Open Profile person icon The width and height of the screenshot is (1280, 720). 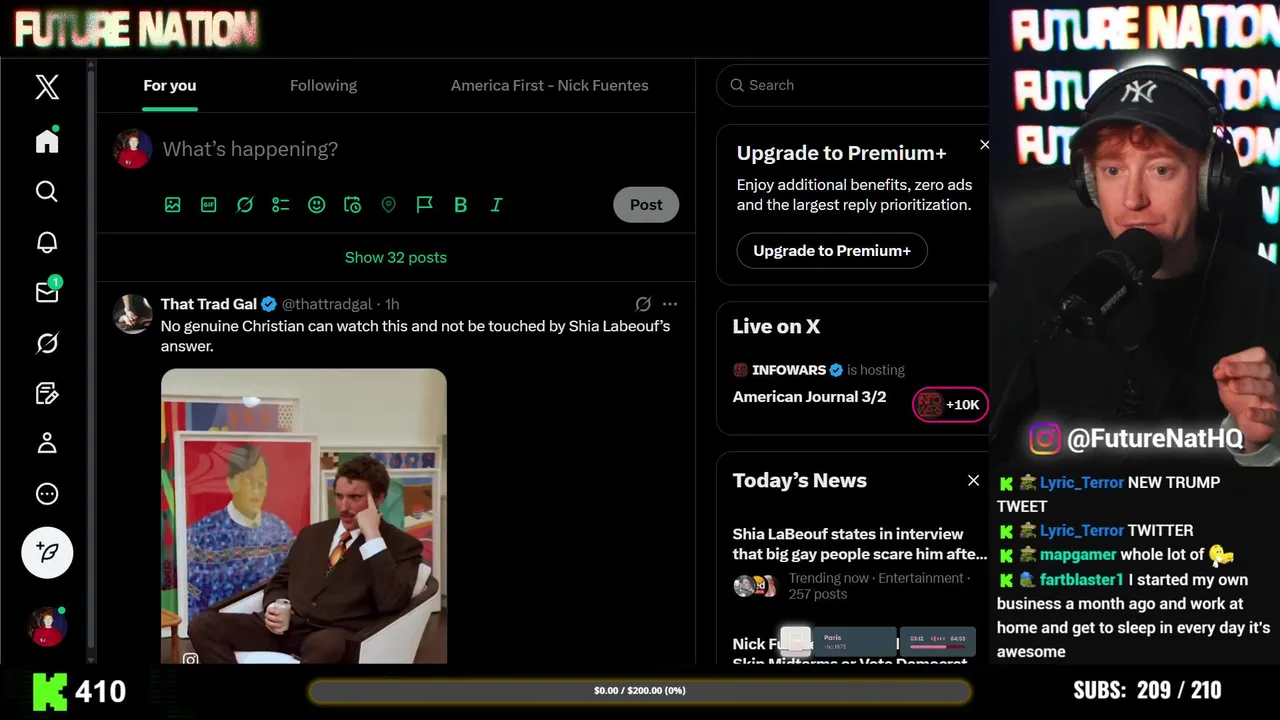[47, 443]
